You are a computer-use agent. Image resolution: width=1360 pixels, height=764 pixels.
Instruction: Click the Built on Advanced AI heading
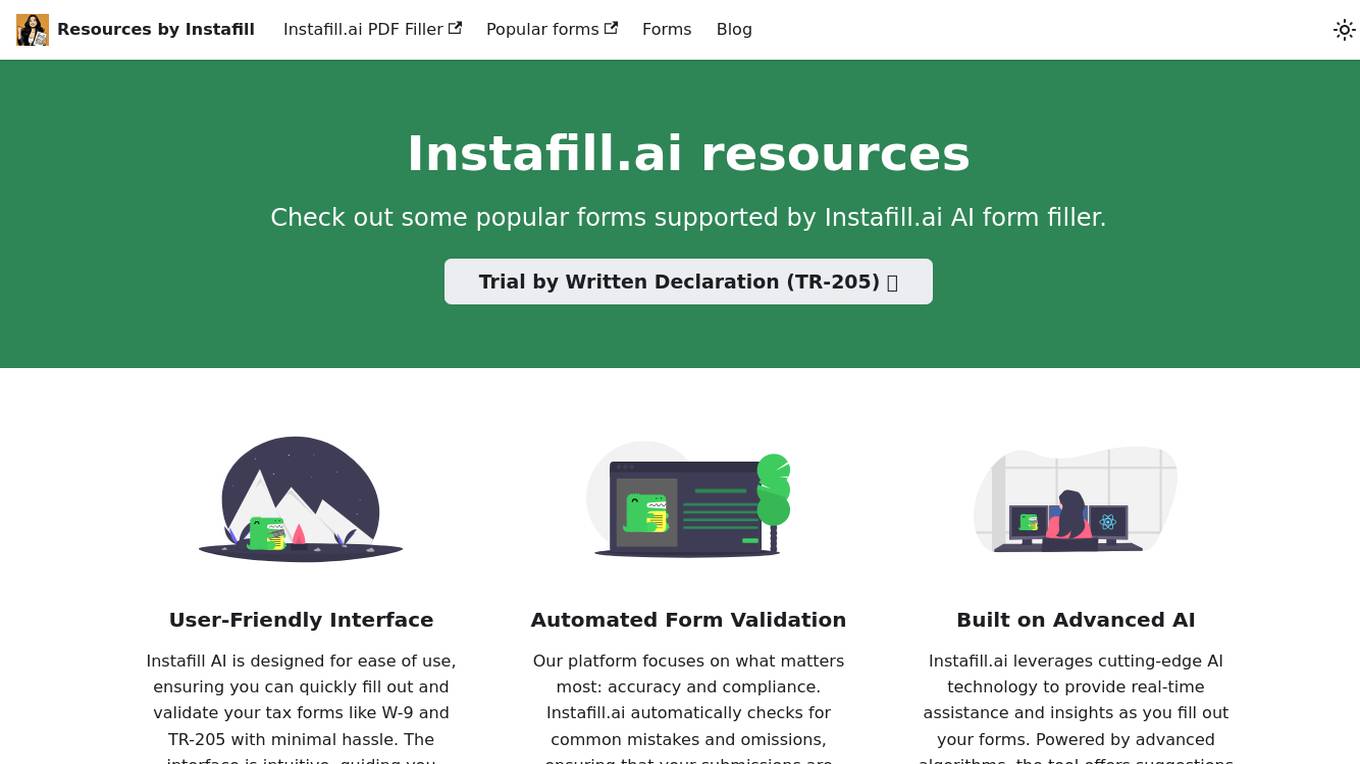coord(1076,620)
